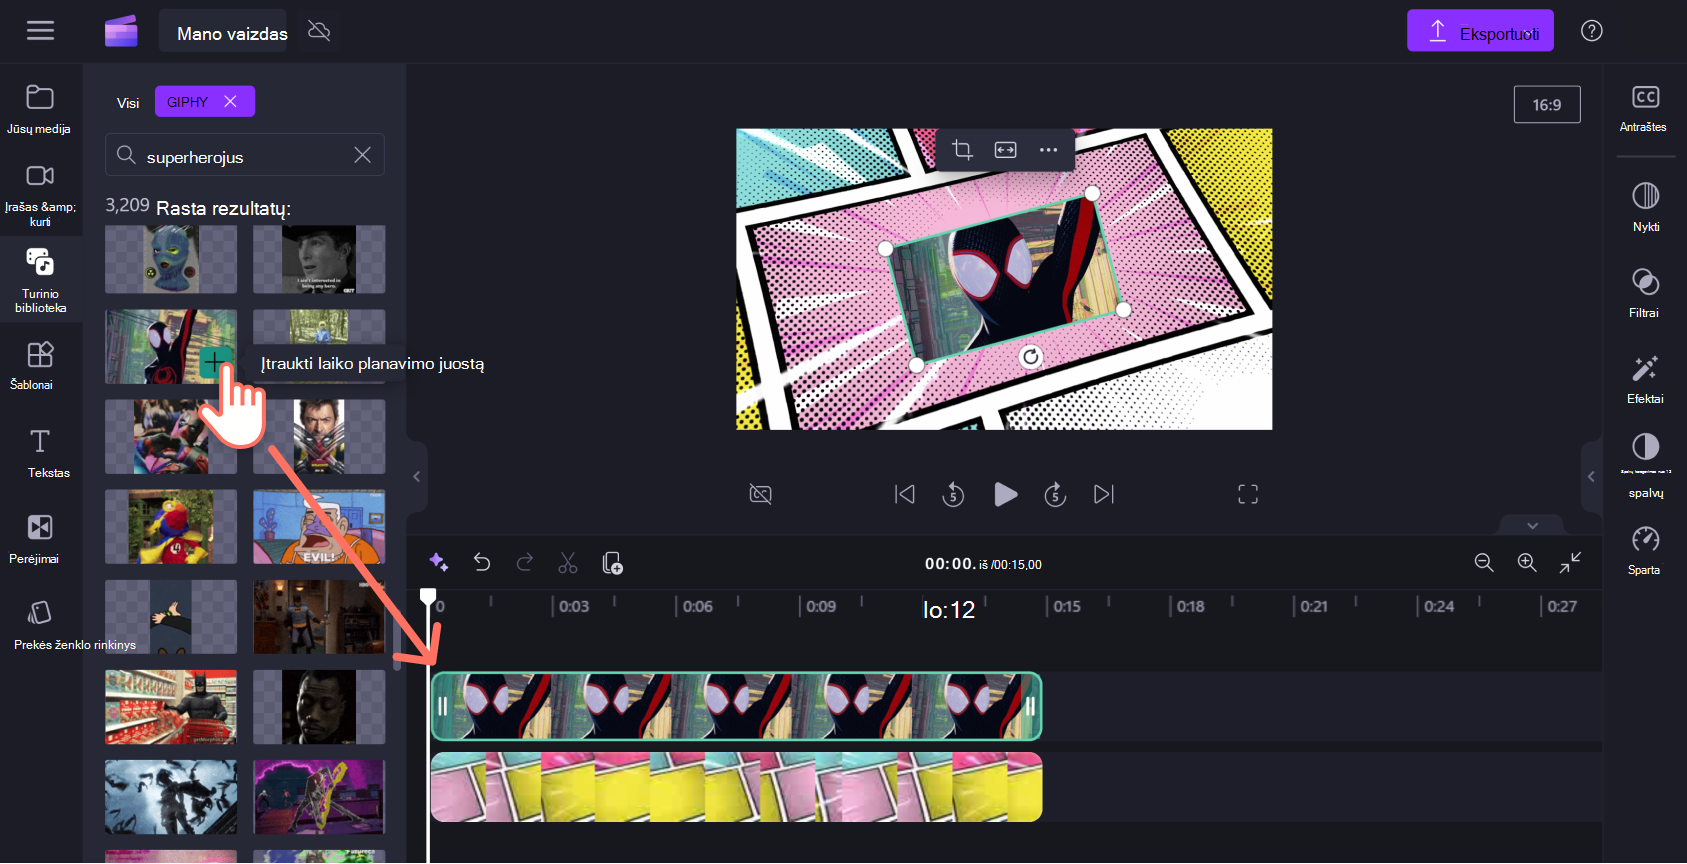Screen dimensions: 1687x864
Task: Undo the last action
Action: pos(482,563)
